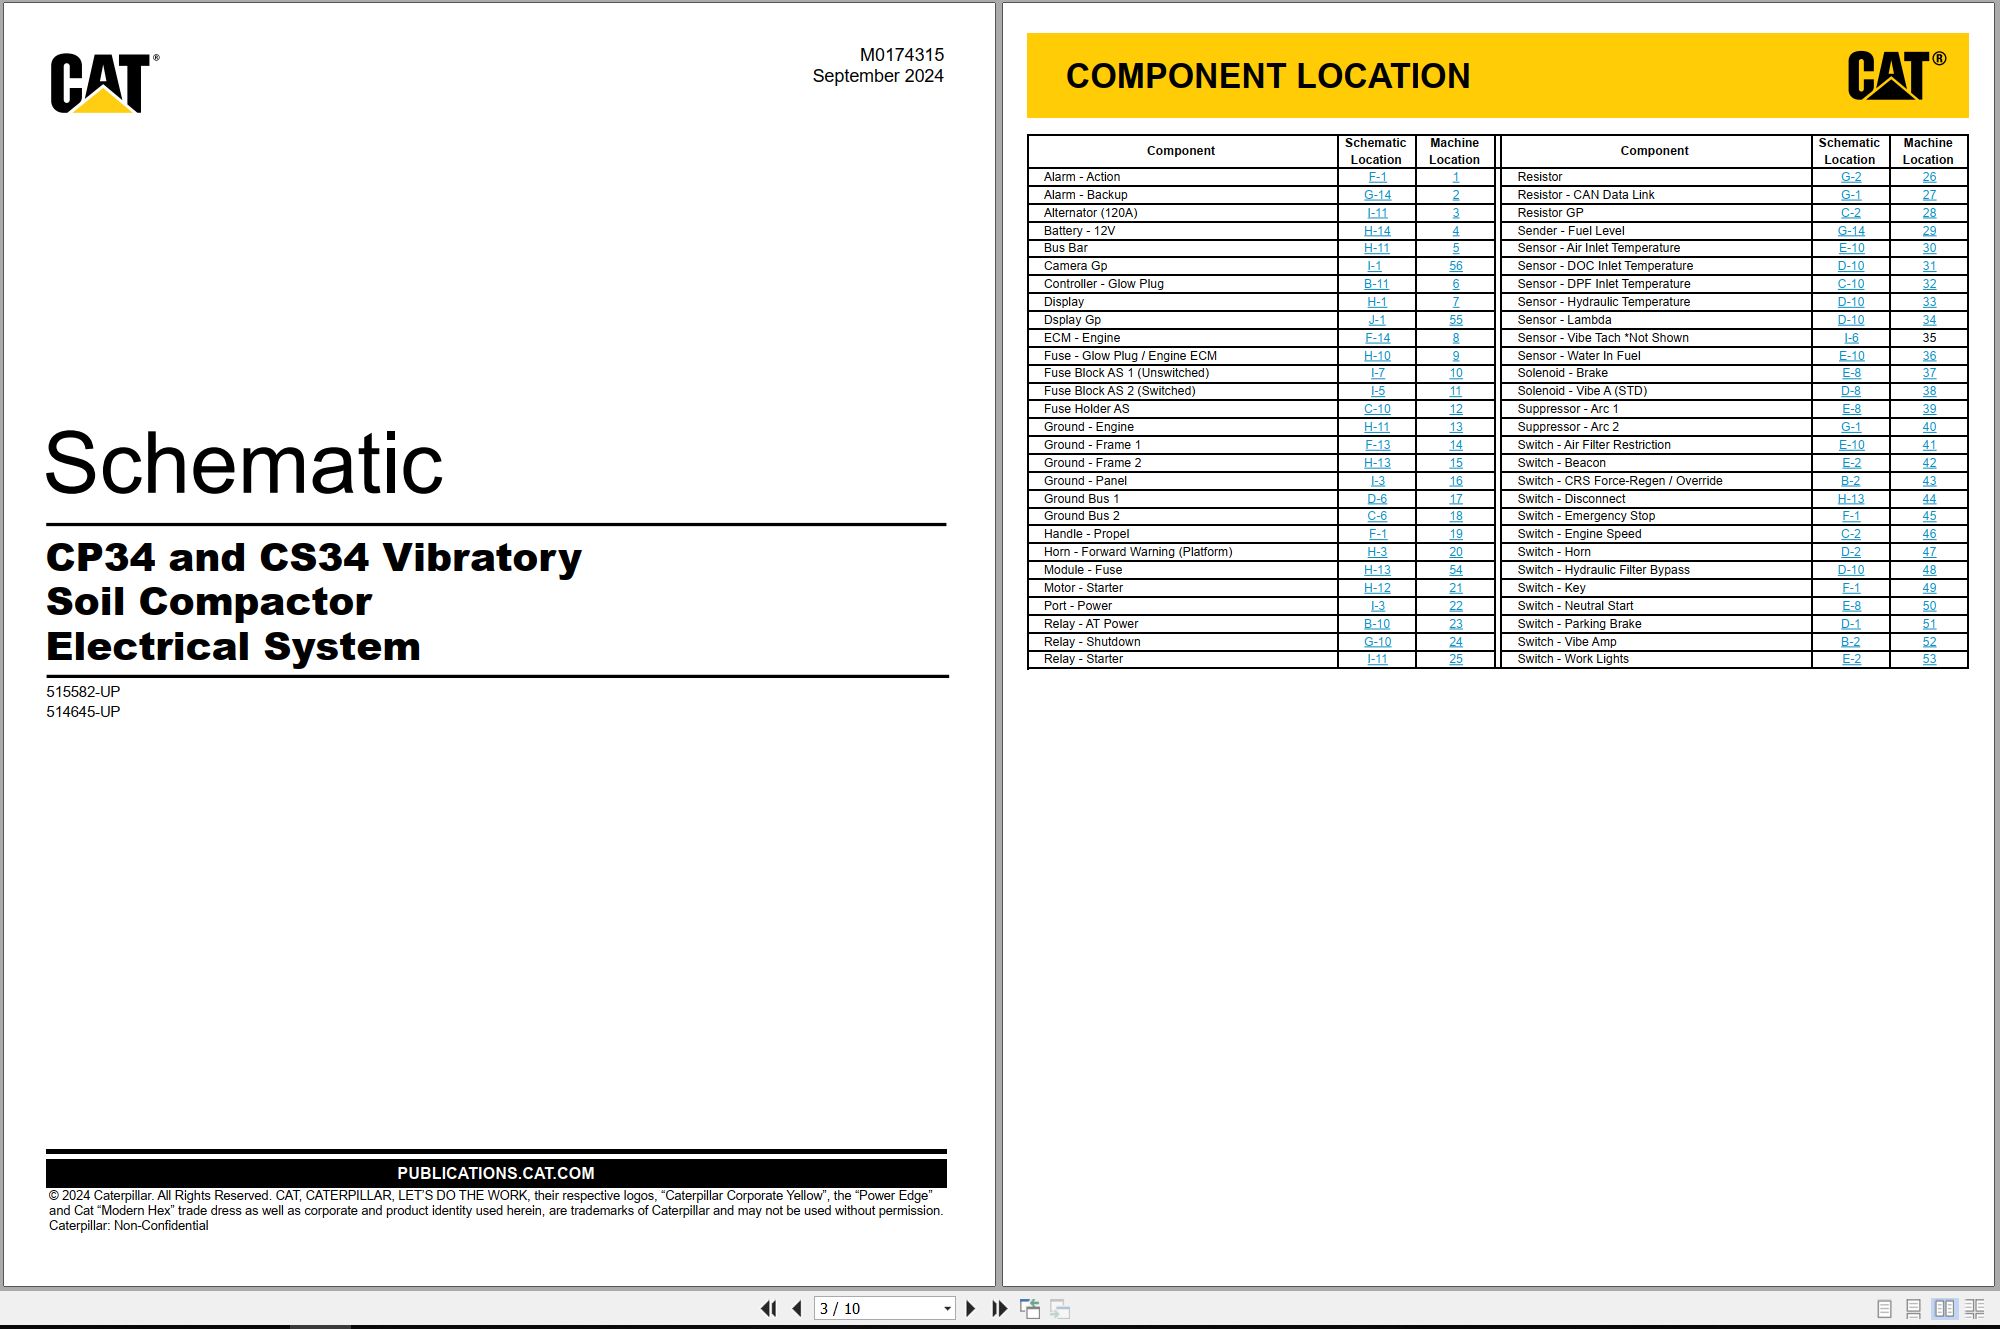This screenshot has width=2000, height=1329.
Task: Follow Ground Bus 1 schematic link D-6
Action: coord(1377,499)
